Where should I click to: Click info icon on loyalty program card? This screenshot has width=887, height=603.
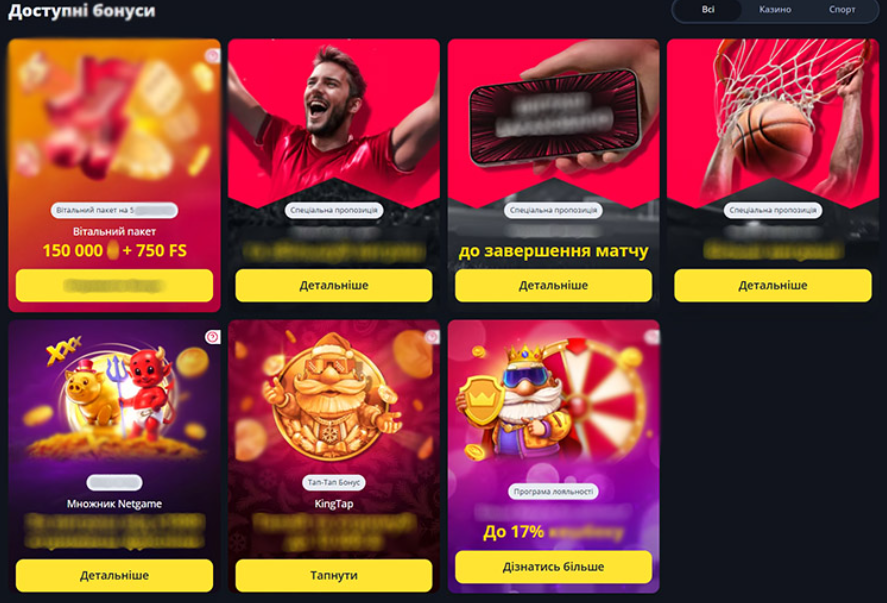(652, 337)
